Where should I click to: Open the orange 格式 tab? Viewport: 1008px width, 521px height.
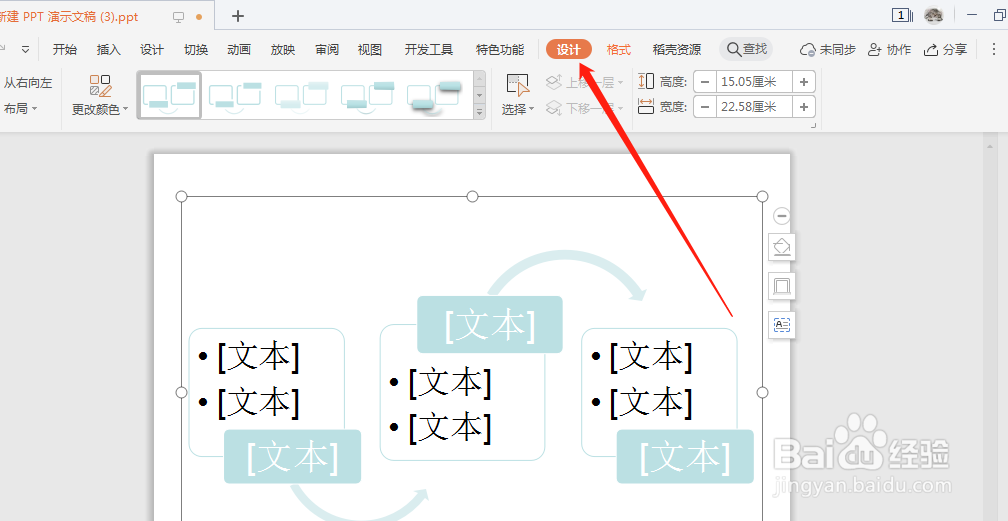[618, 50]
